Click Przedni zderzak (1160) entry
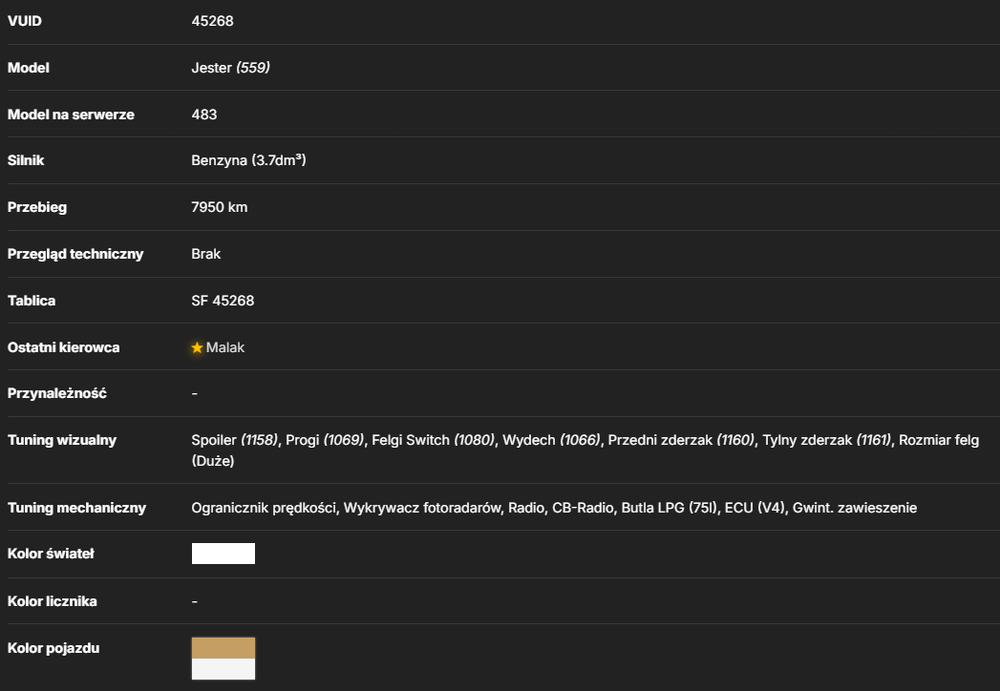Screen dimensions: 1000x691 [x=681, y=440]
